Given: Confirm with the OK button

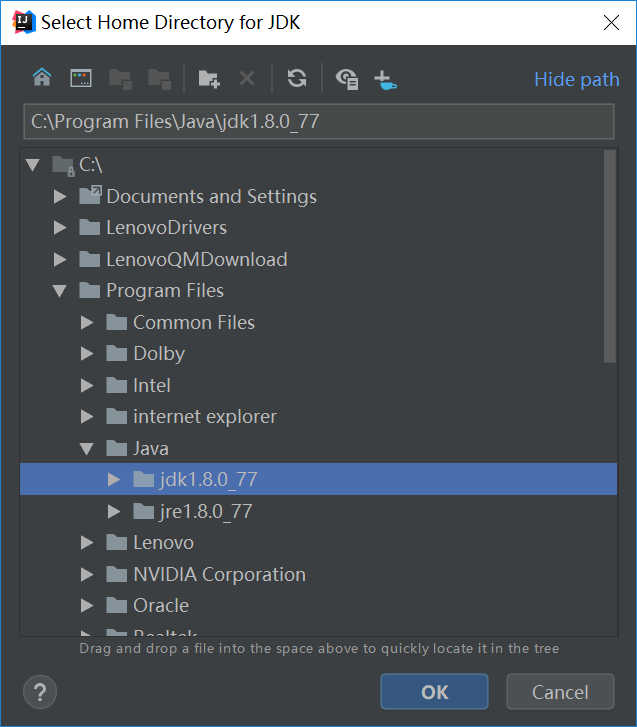Looking at the screenshot, I should 434,692.
